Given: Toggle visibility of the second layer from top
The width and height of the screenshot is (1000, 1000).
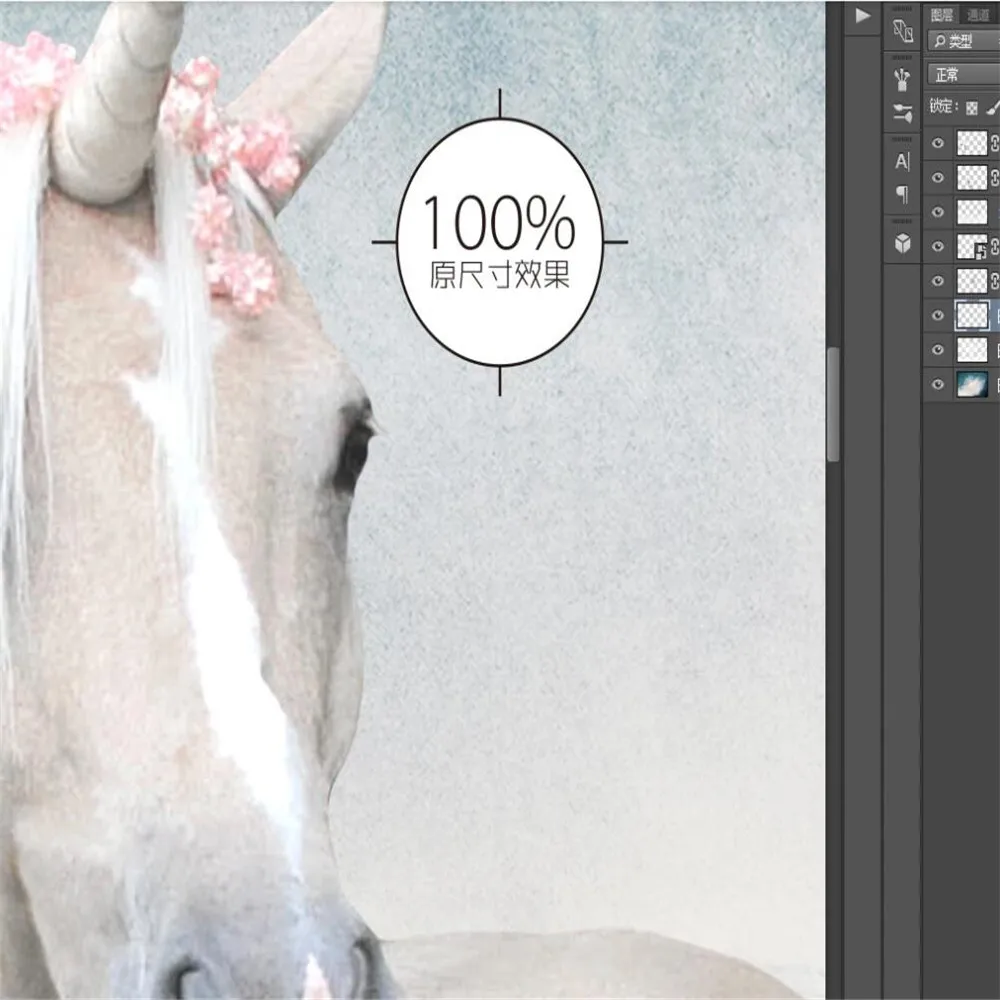Looking at the screenshot, I should [938, 177].
